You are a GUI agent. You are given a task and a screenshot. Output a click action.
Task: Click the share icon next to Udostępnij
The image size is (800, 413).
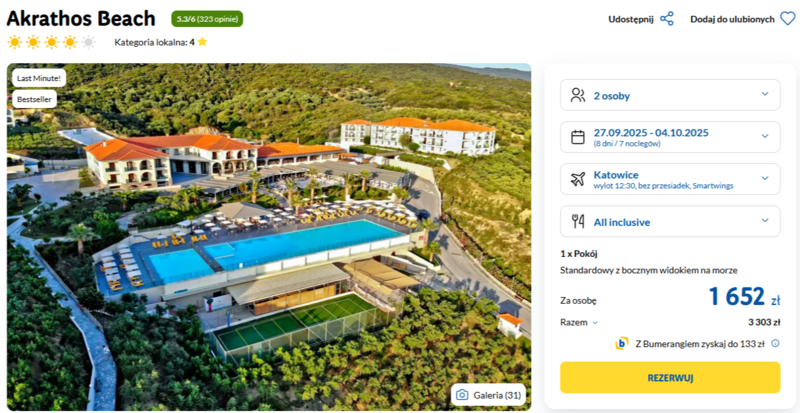click(667, 19)
